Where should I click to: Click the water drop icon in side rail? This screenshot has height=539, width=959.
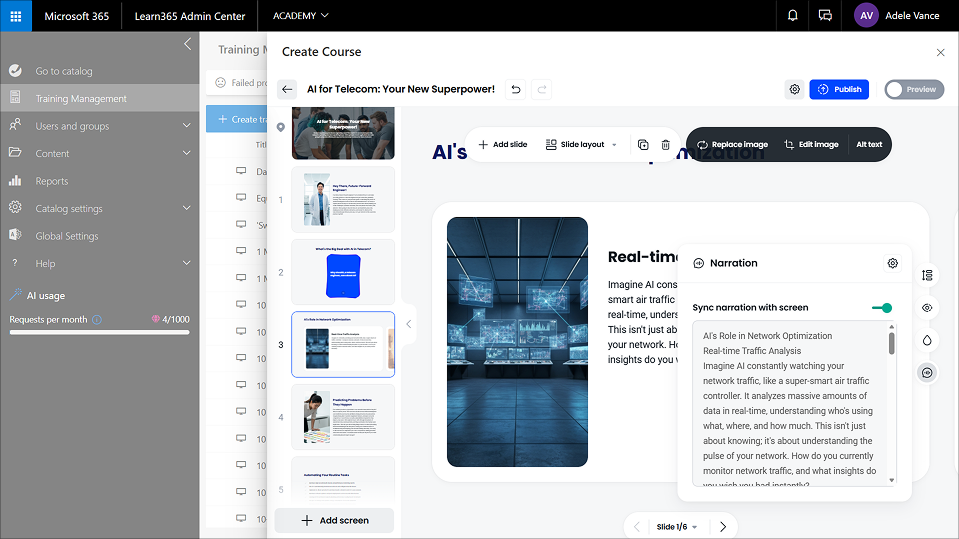point(927,340)
